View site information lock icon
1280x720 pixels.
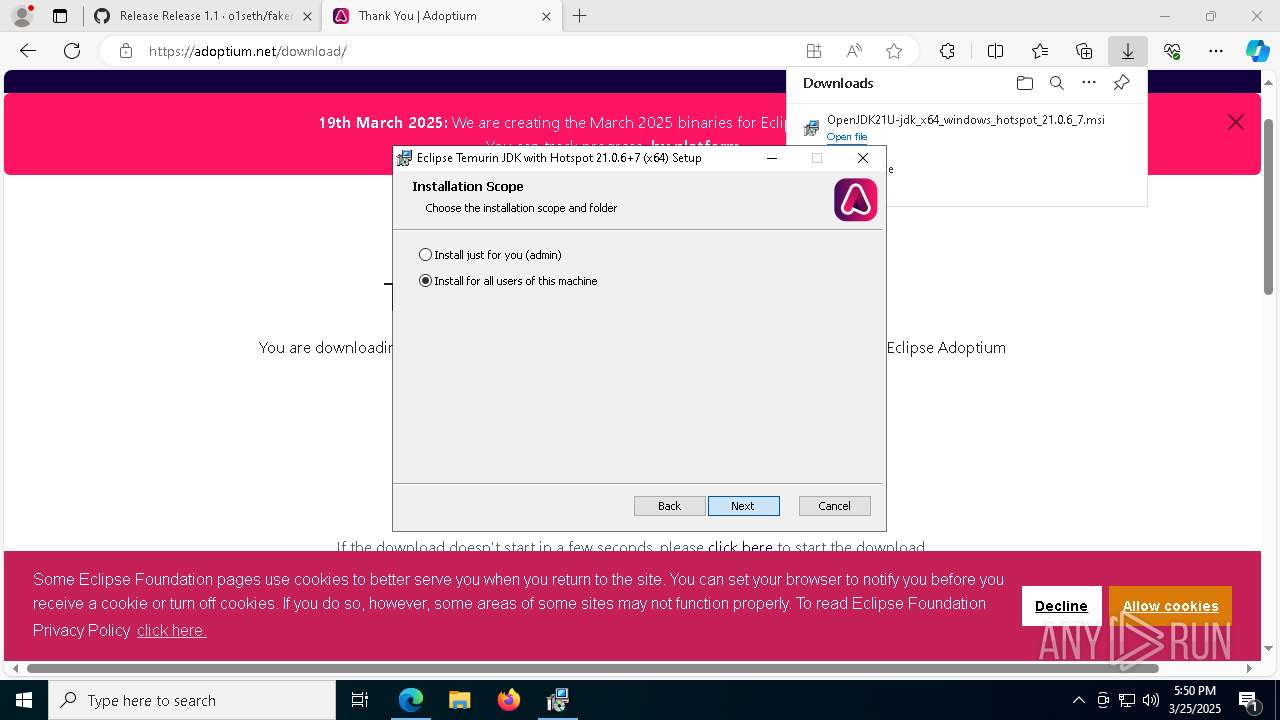click(x=126, y=51)
